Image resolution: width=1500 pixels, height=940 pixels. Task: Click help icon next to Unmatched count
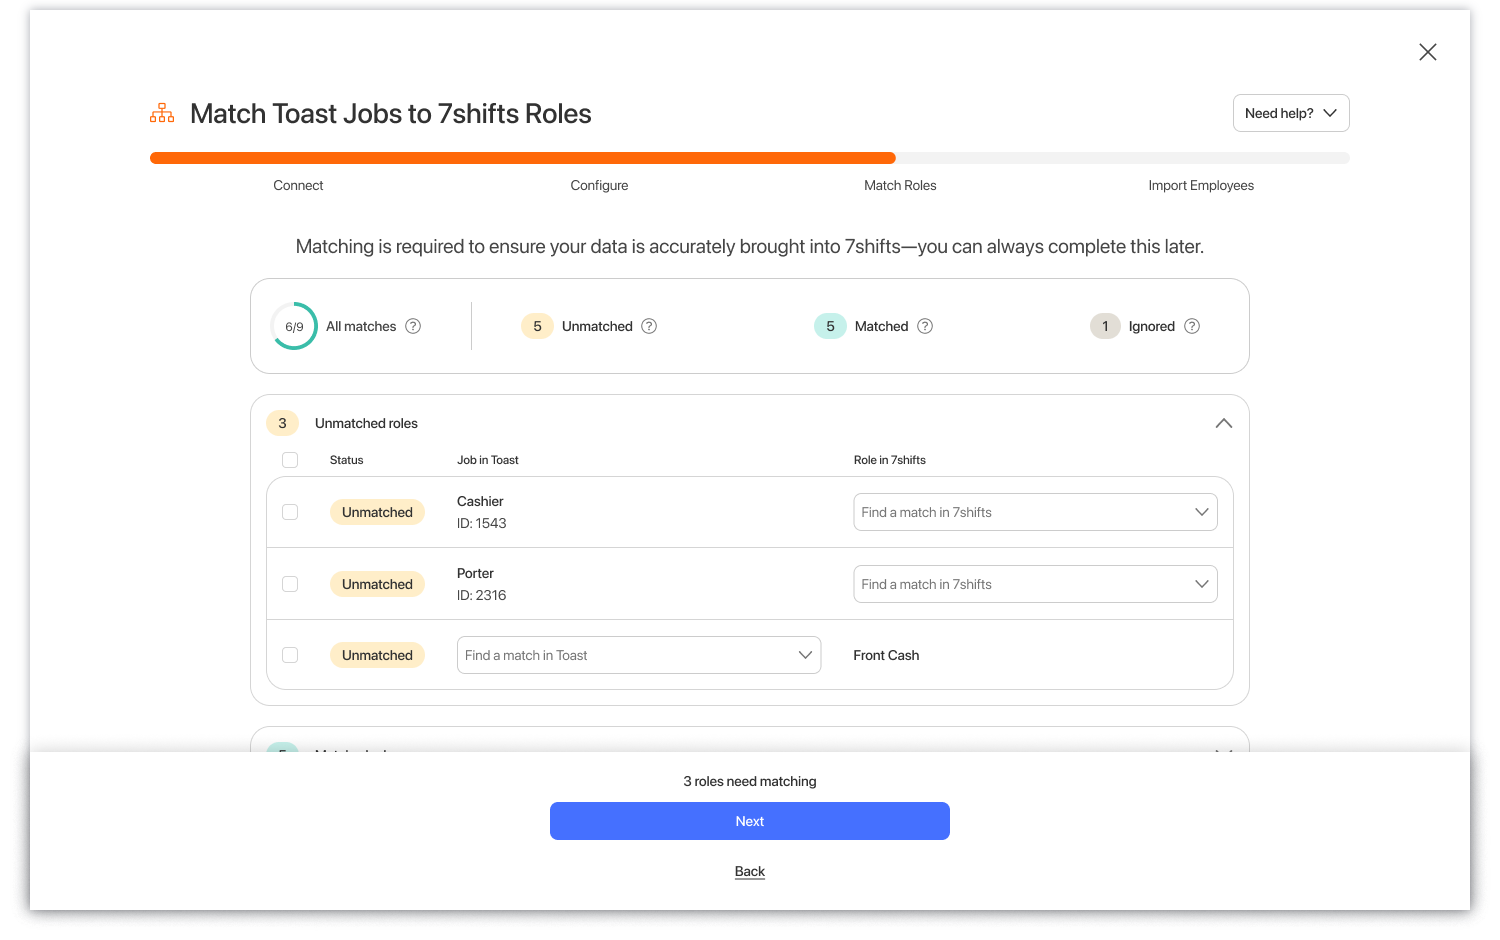(649, 326)
